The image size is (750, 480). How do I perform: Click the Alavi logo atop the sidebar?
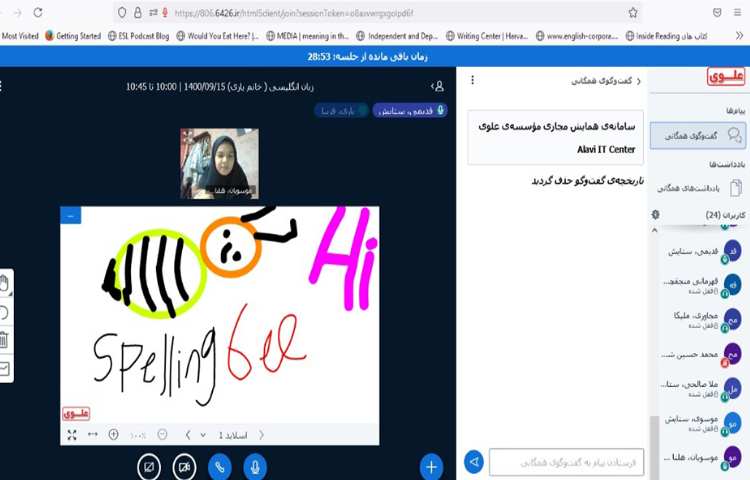click(x=726, y=76)
